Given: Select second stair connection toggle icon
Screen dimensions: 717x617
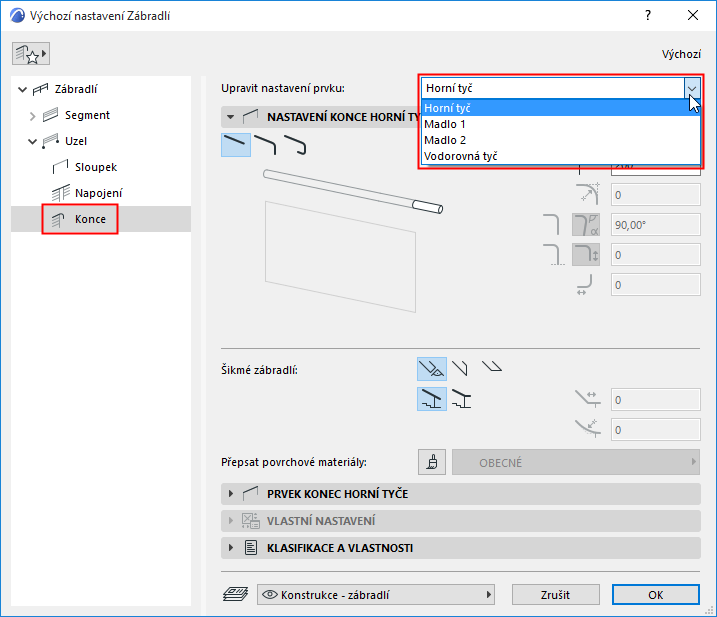Looking at the screenshot, I should [461, 399].
